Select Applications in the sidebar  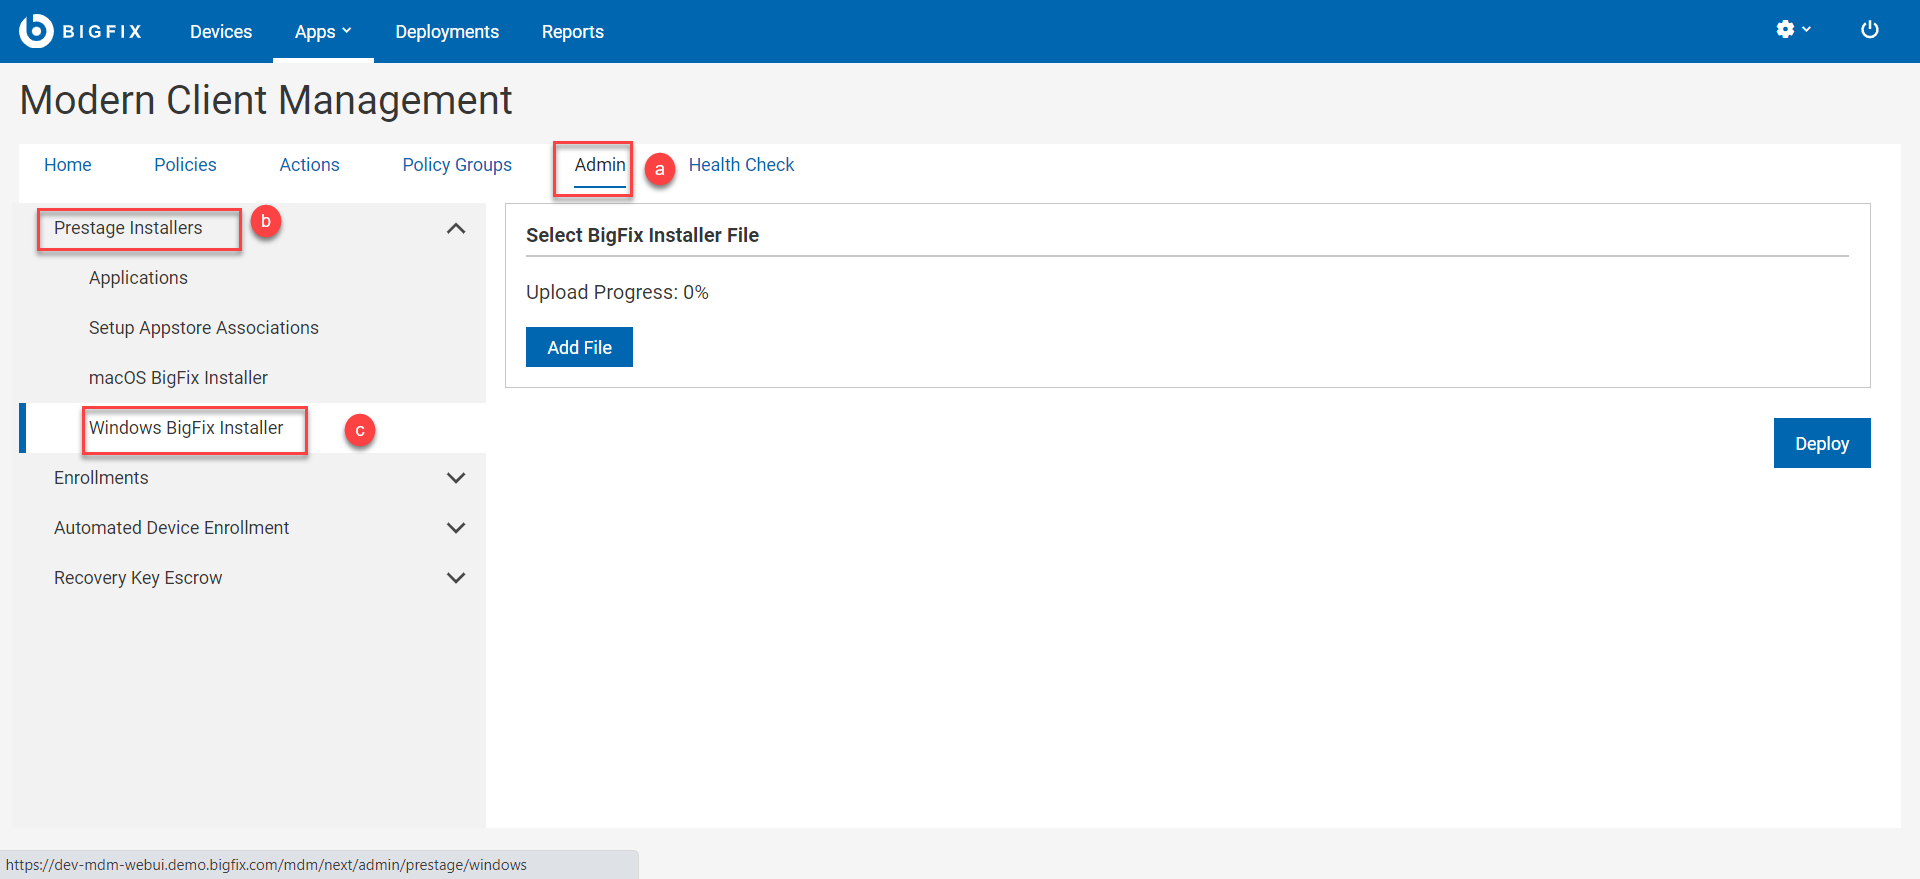click(138, 278)
